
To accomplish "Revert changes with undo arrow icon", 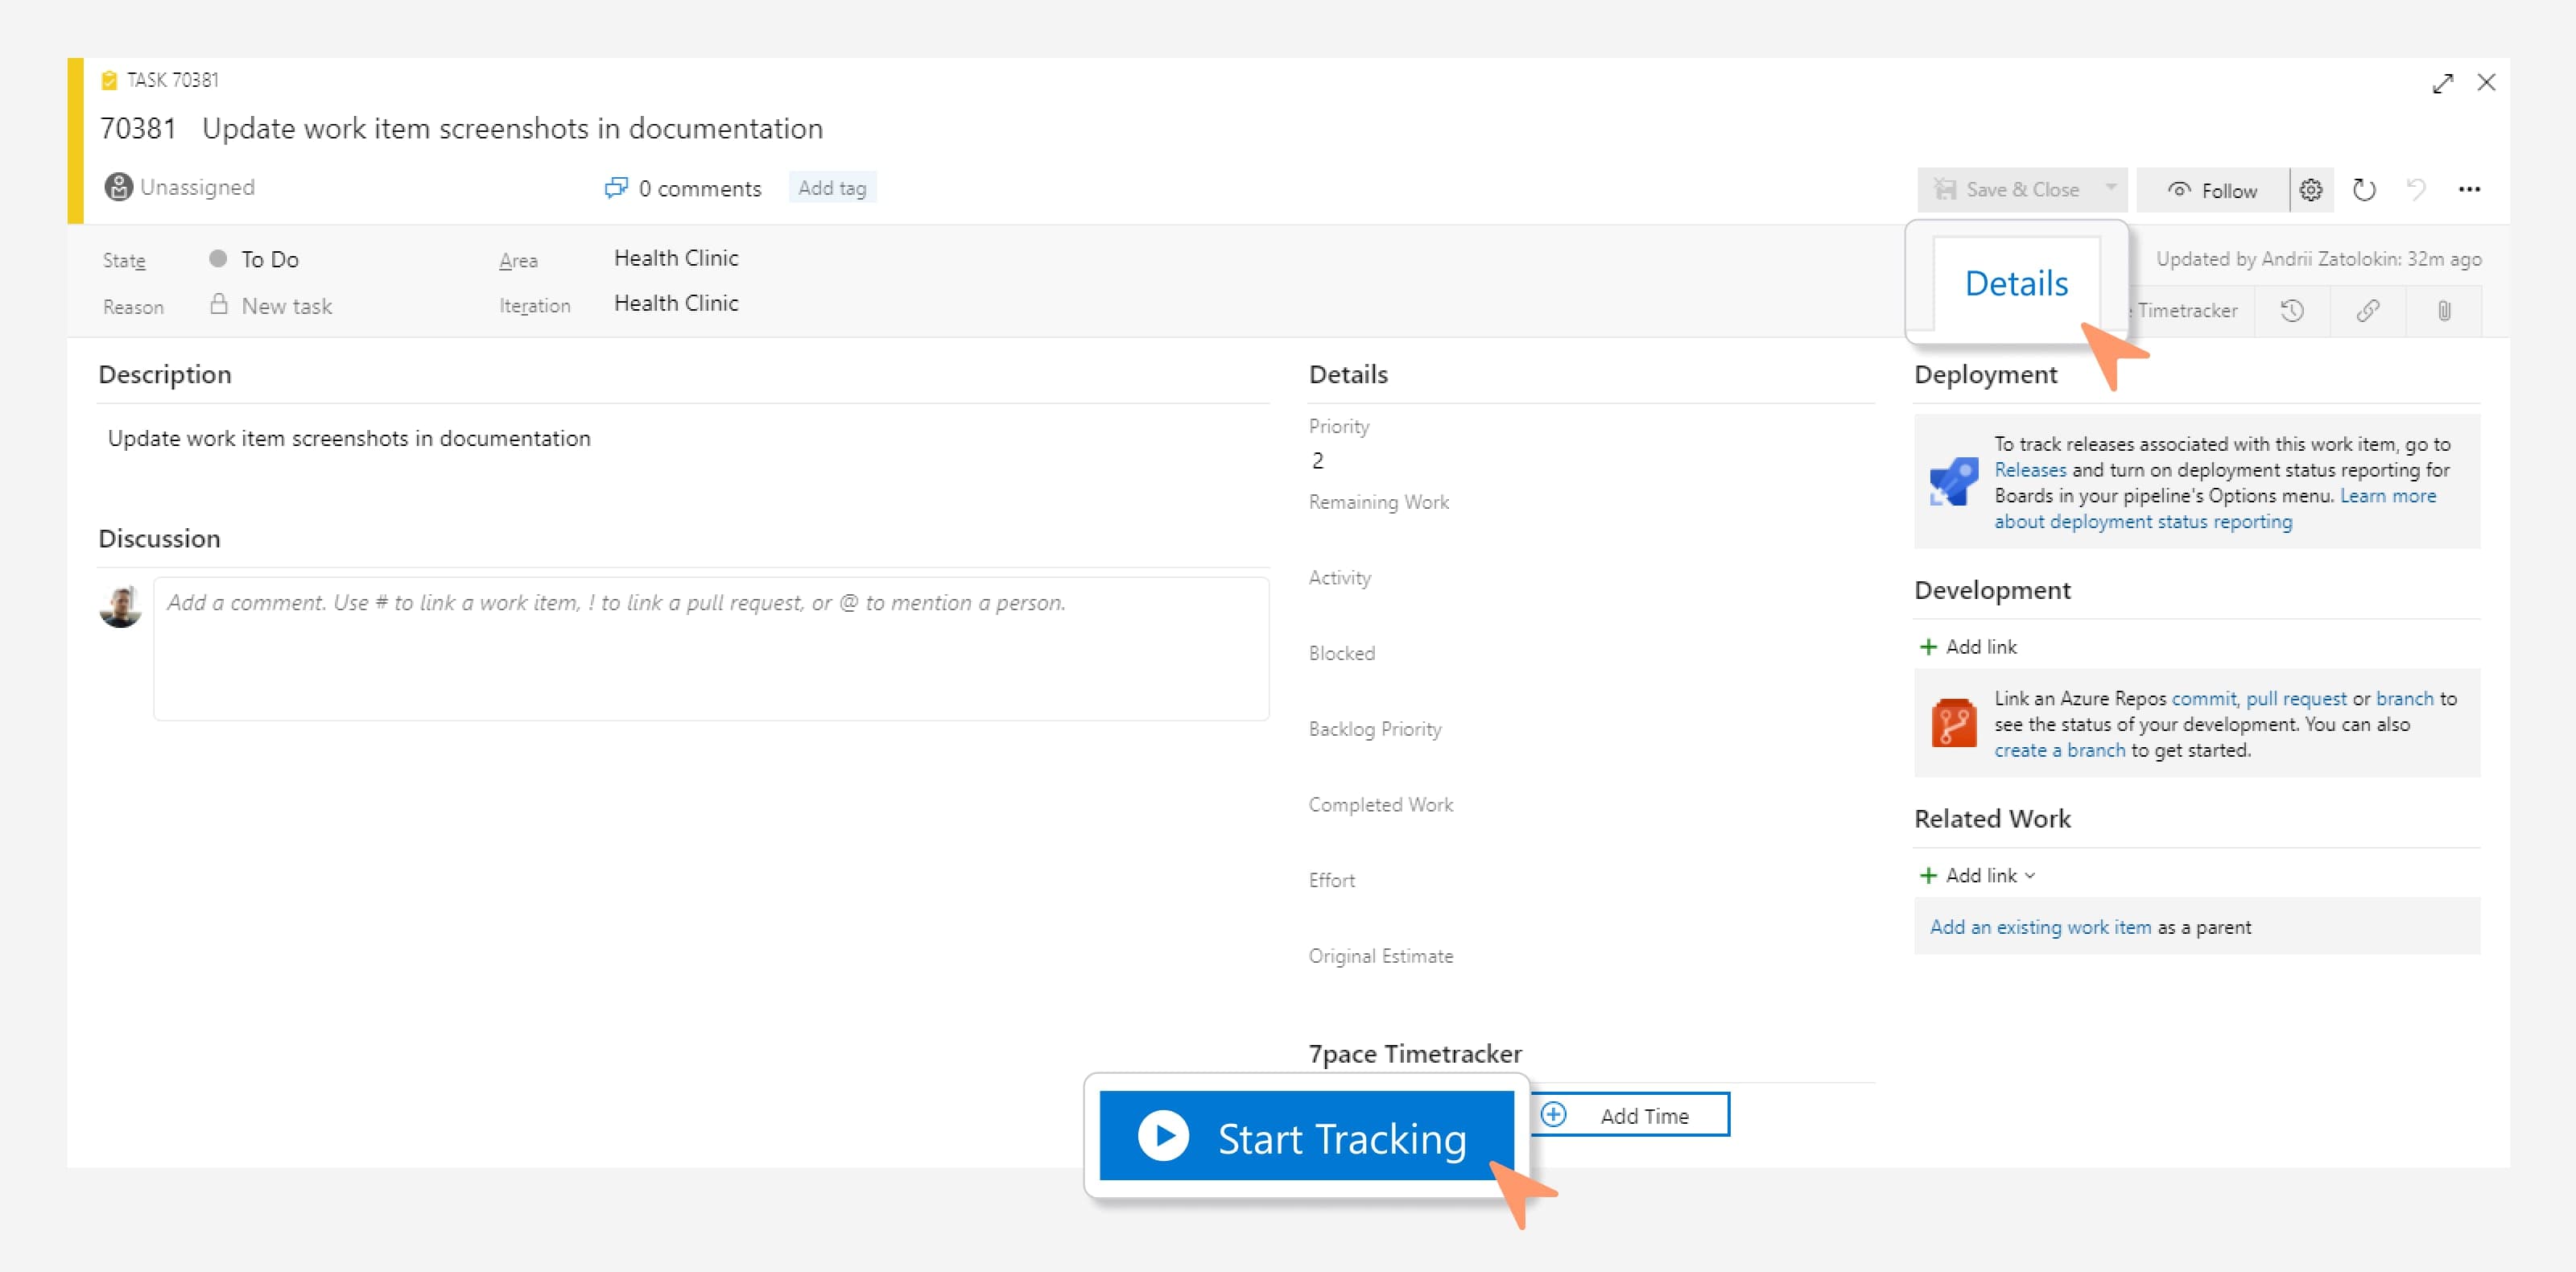I will pyautogui.click(x=2416, y=190).
